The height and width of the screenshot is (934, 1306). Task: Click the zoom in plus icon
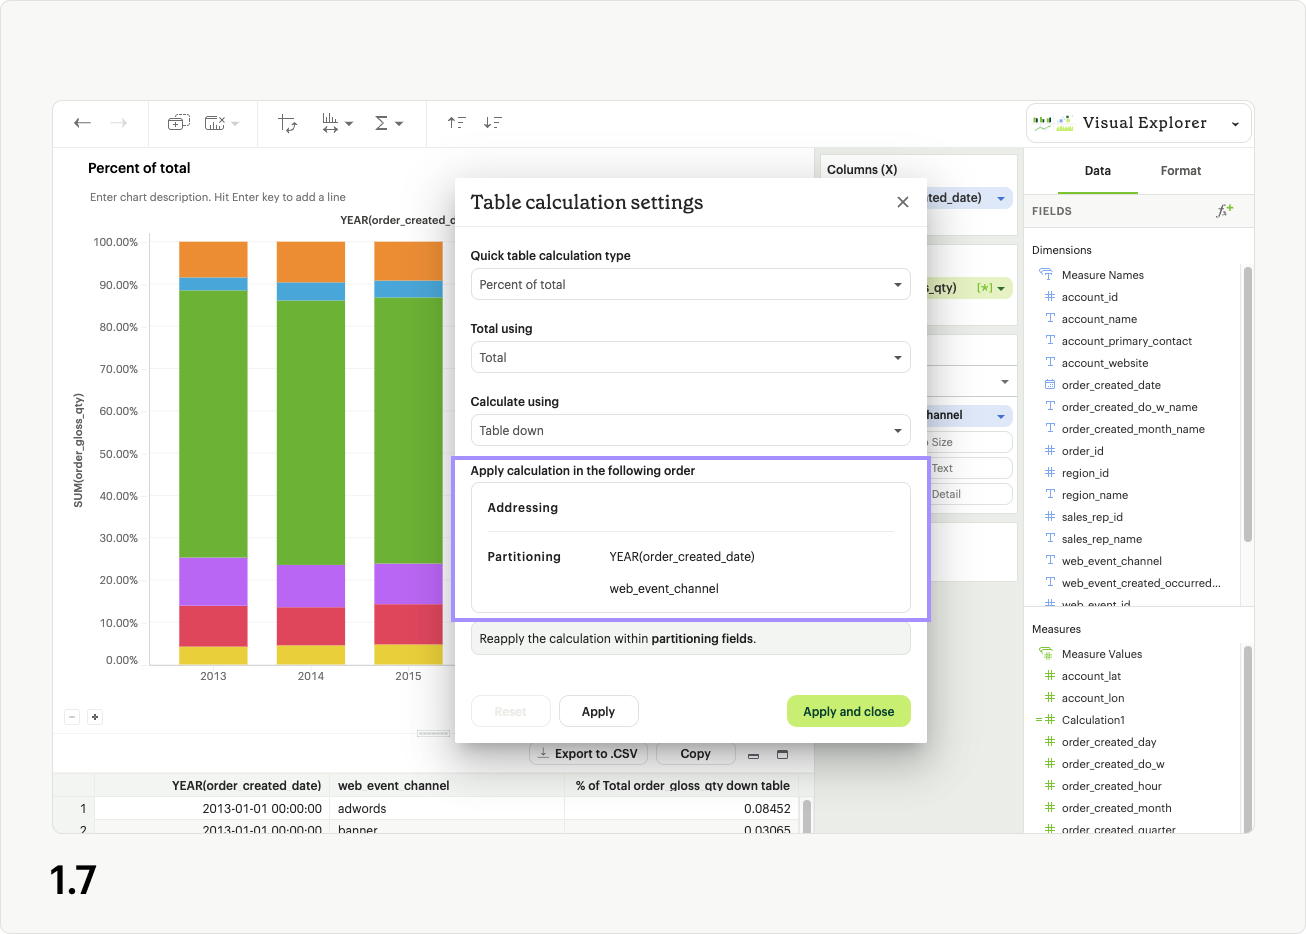[x=95, y=717]
